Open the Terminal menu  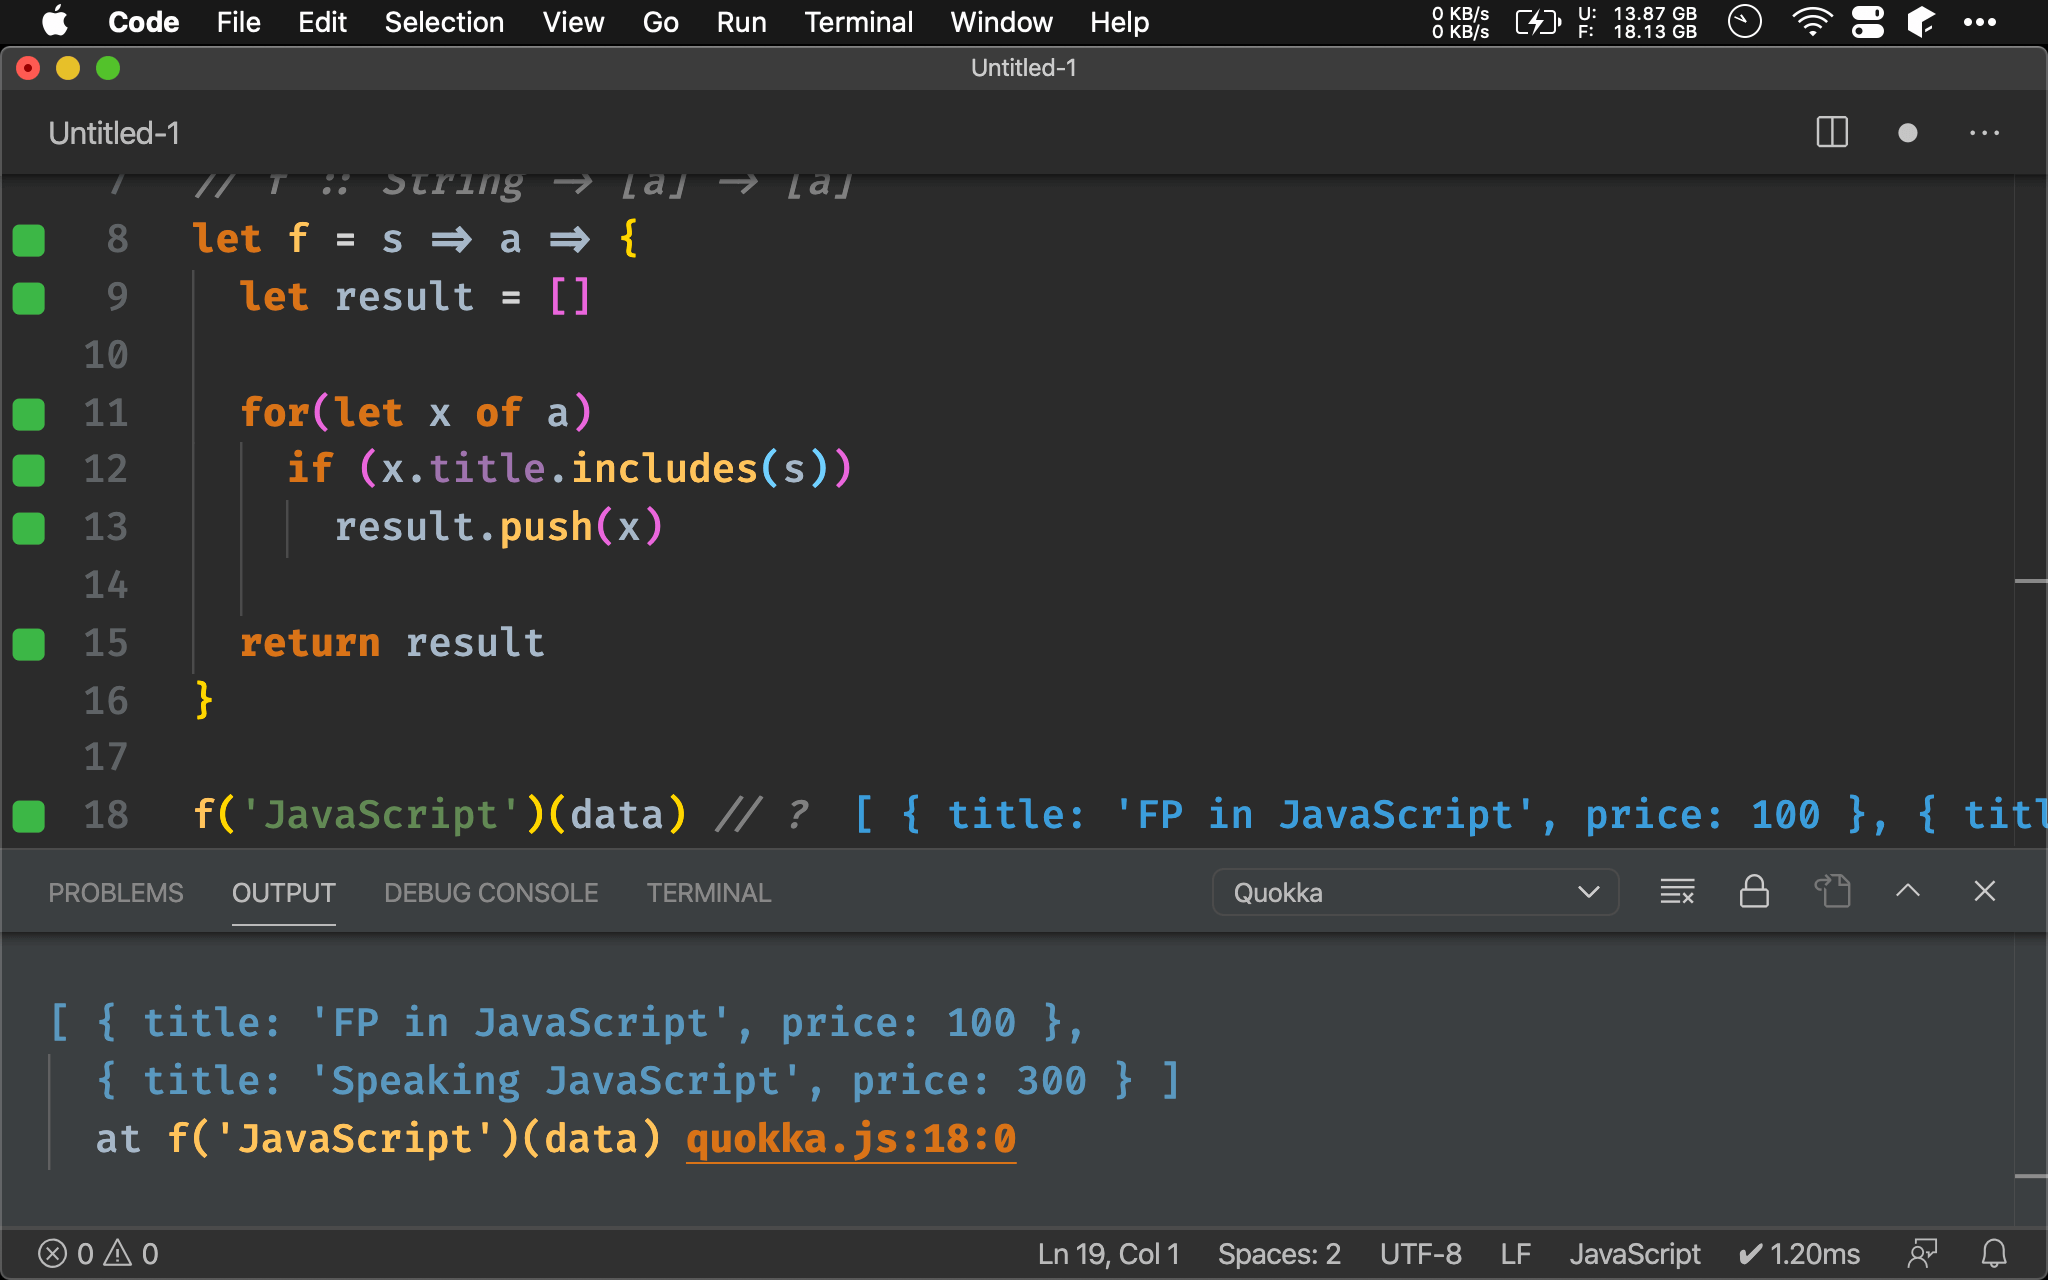coord(858,22)
